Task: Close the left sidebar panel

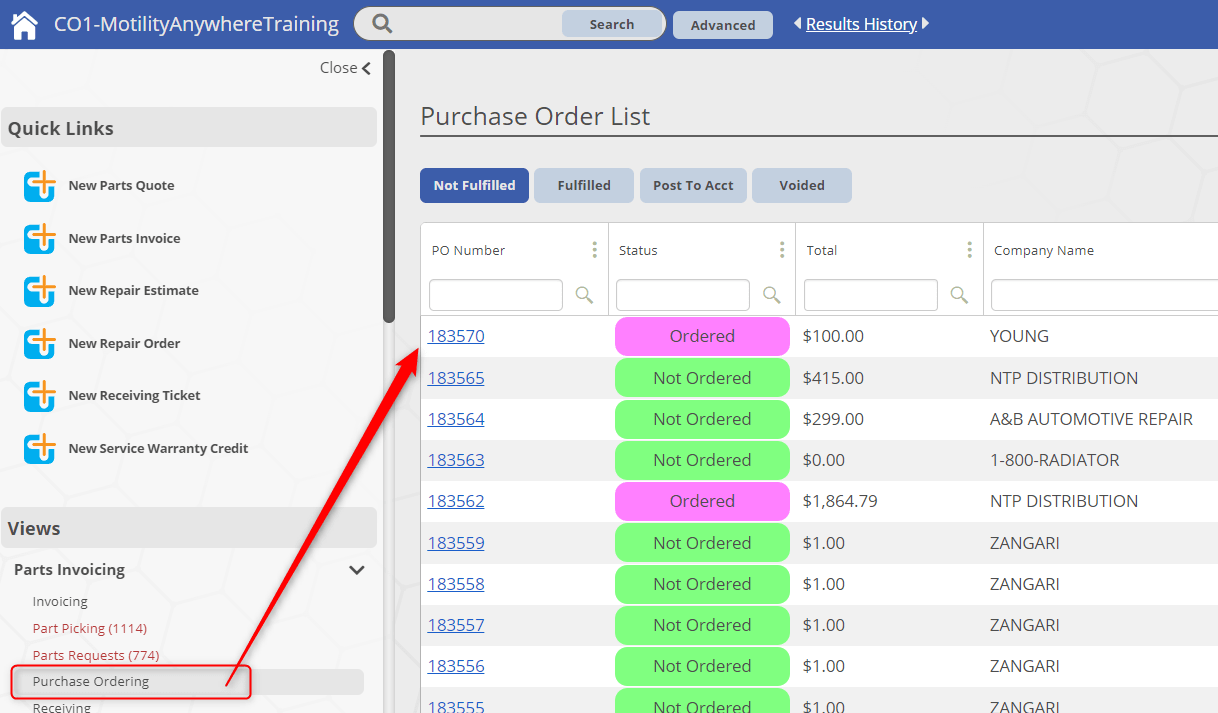Action: click(x=345, y=68)
